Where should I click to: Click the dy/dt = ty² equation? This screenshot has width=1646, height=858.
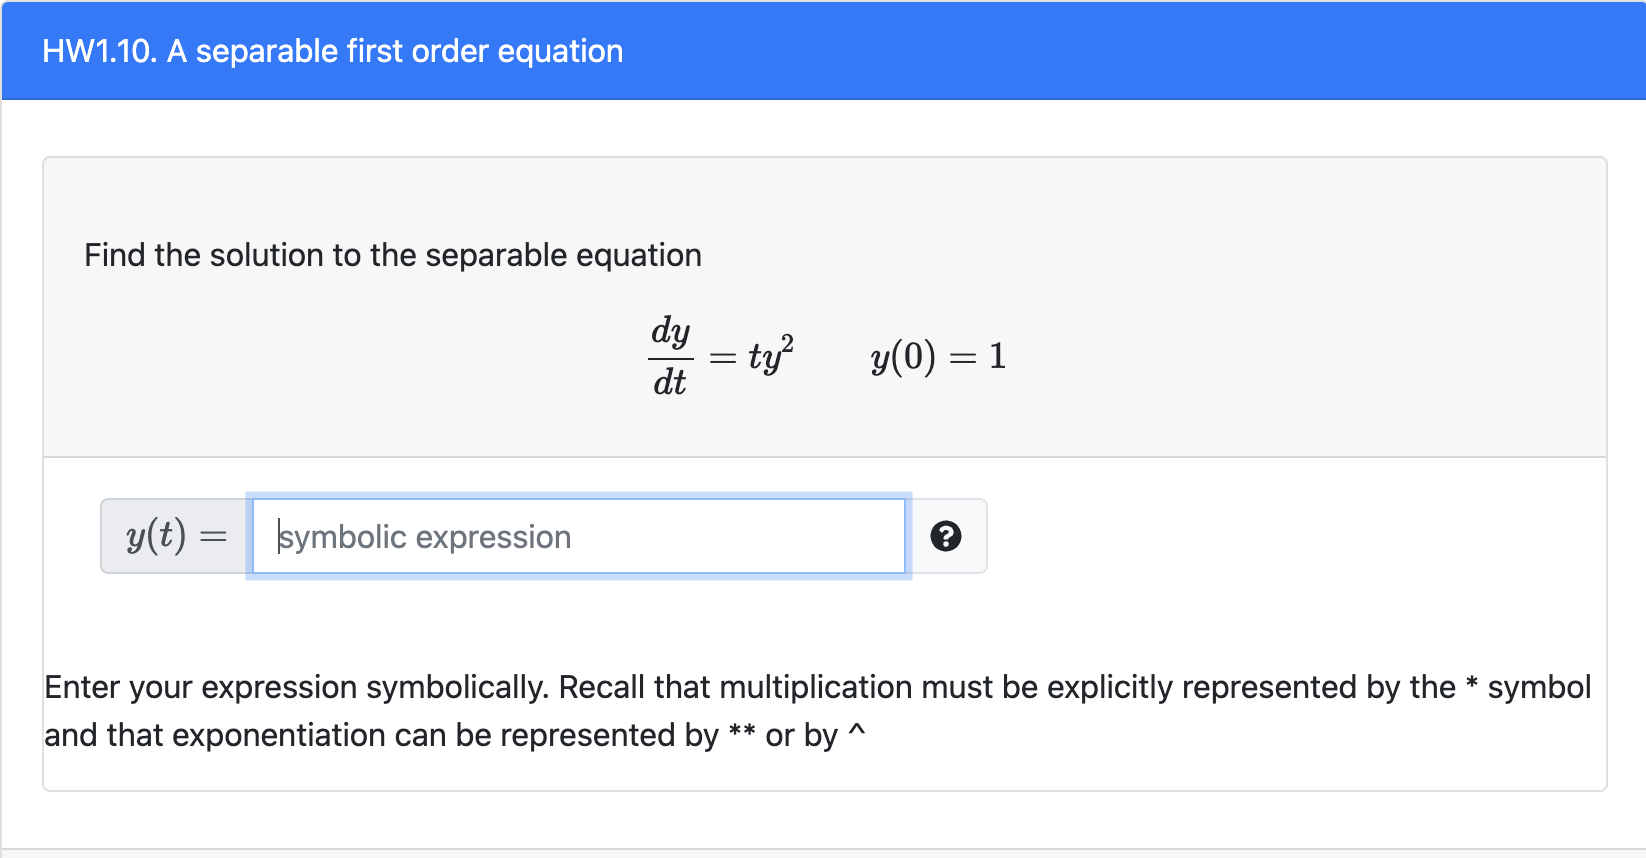[720, 355]
